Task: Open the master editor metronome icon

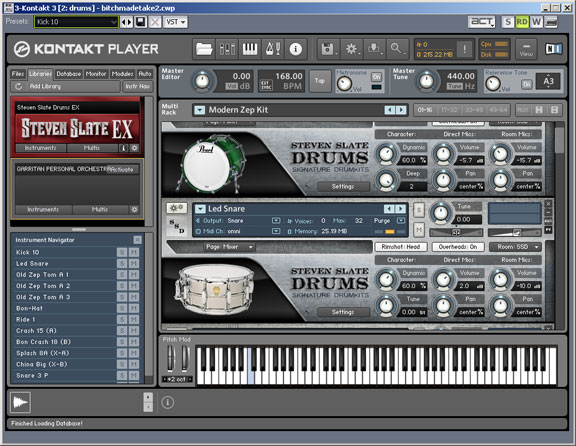Action: [273, 49]
